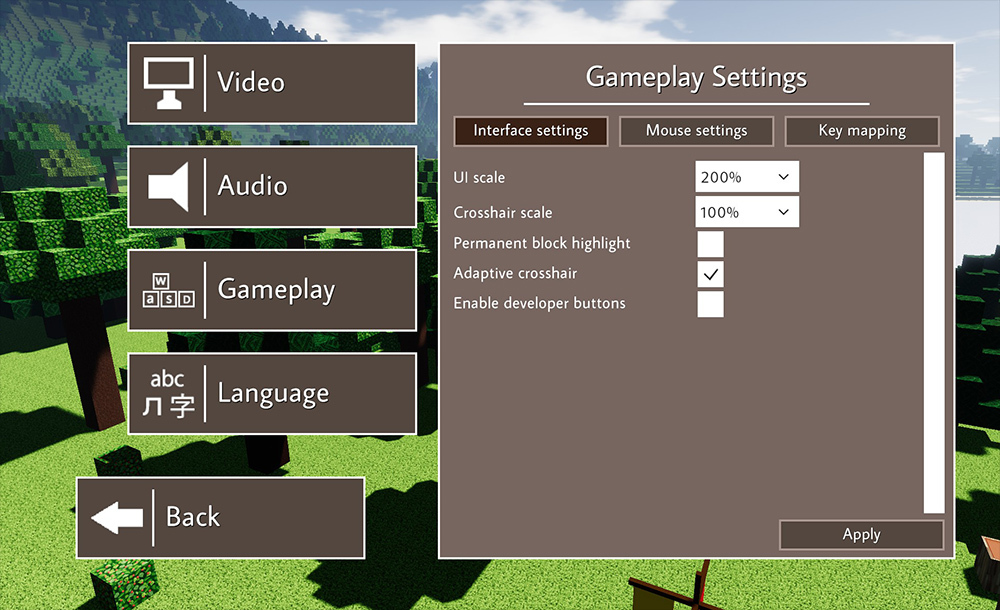
Task: Select the Audio text in the menu
Action: [252, 187]
